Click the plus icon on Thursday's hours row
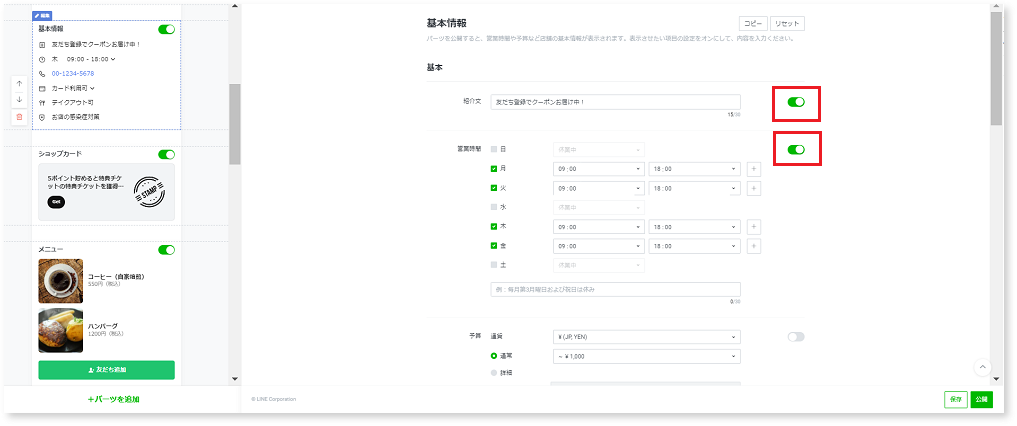 [x=754, y=227]
